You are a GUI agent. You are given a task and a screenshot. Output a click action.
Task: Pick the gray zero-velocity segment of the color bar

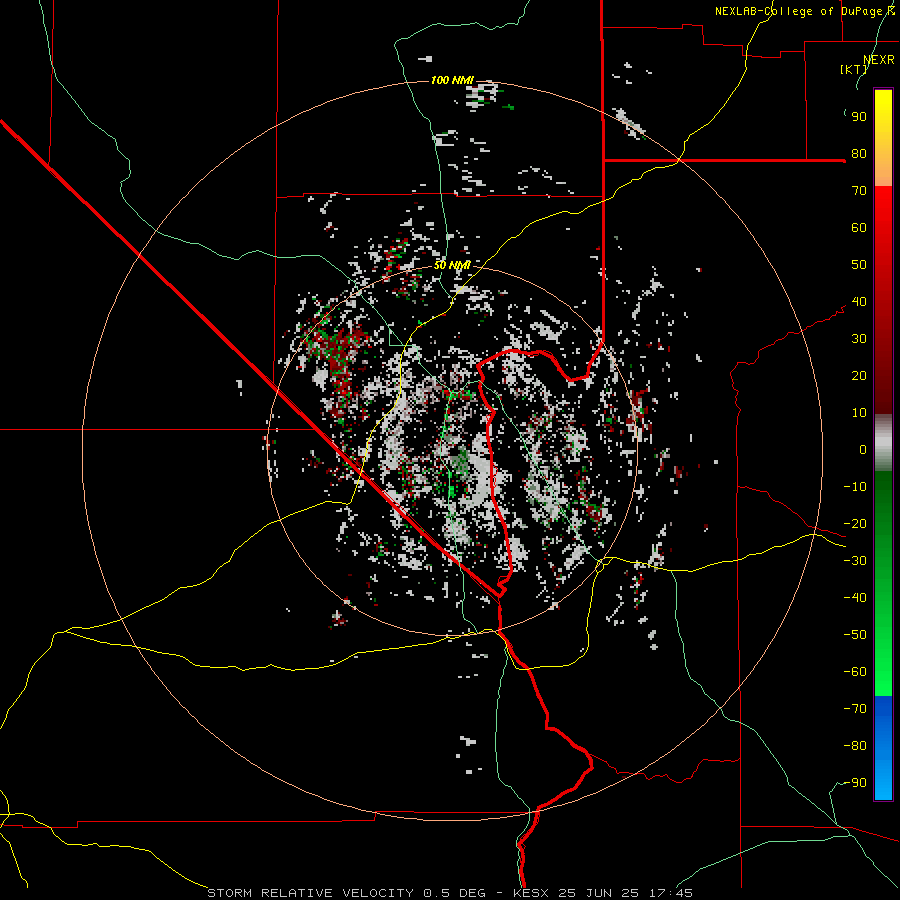tap(883, 443)
